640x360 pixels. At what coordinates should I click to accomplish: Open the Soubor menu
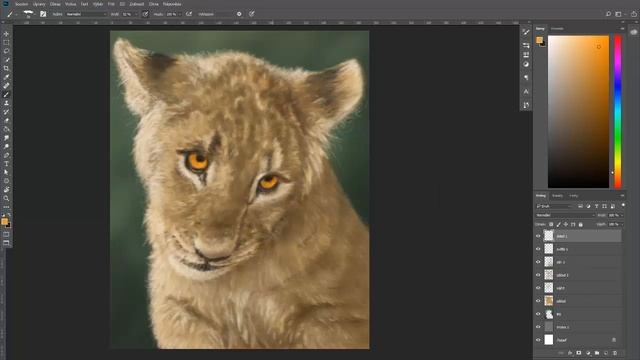pos(22,4)
